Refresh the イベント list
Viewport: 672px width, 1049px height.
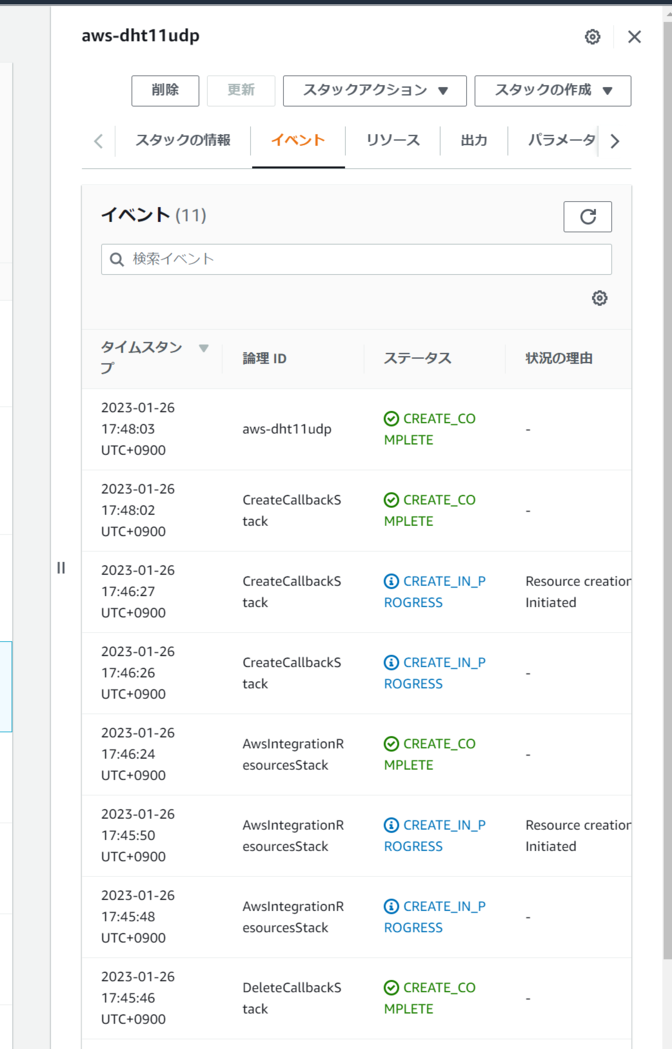click(588, 216)
